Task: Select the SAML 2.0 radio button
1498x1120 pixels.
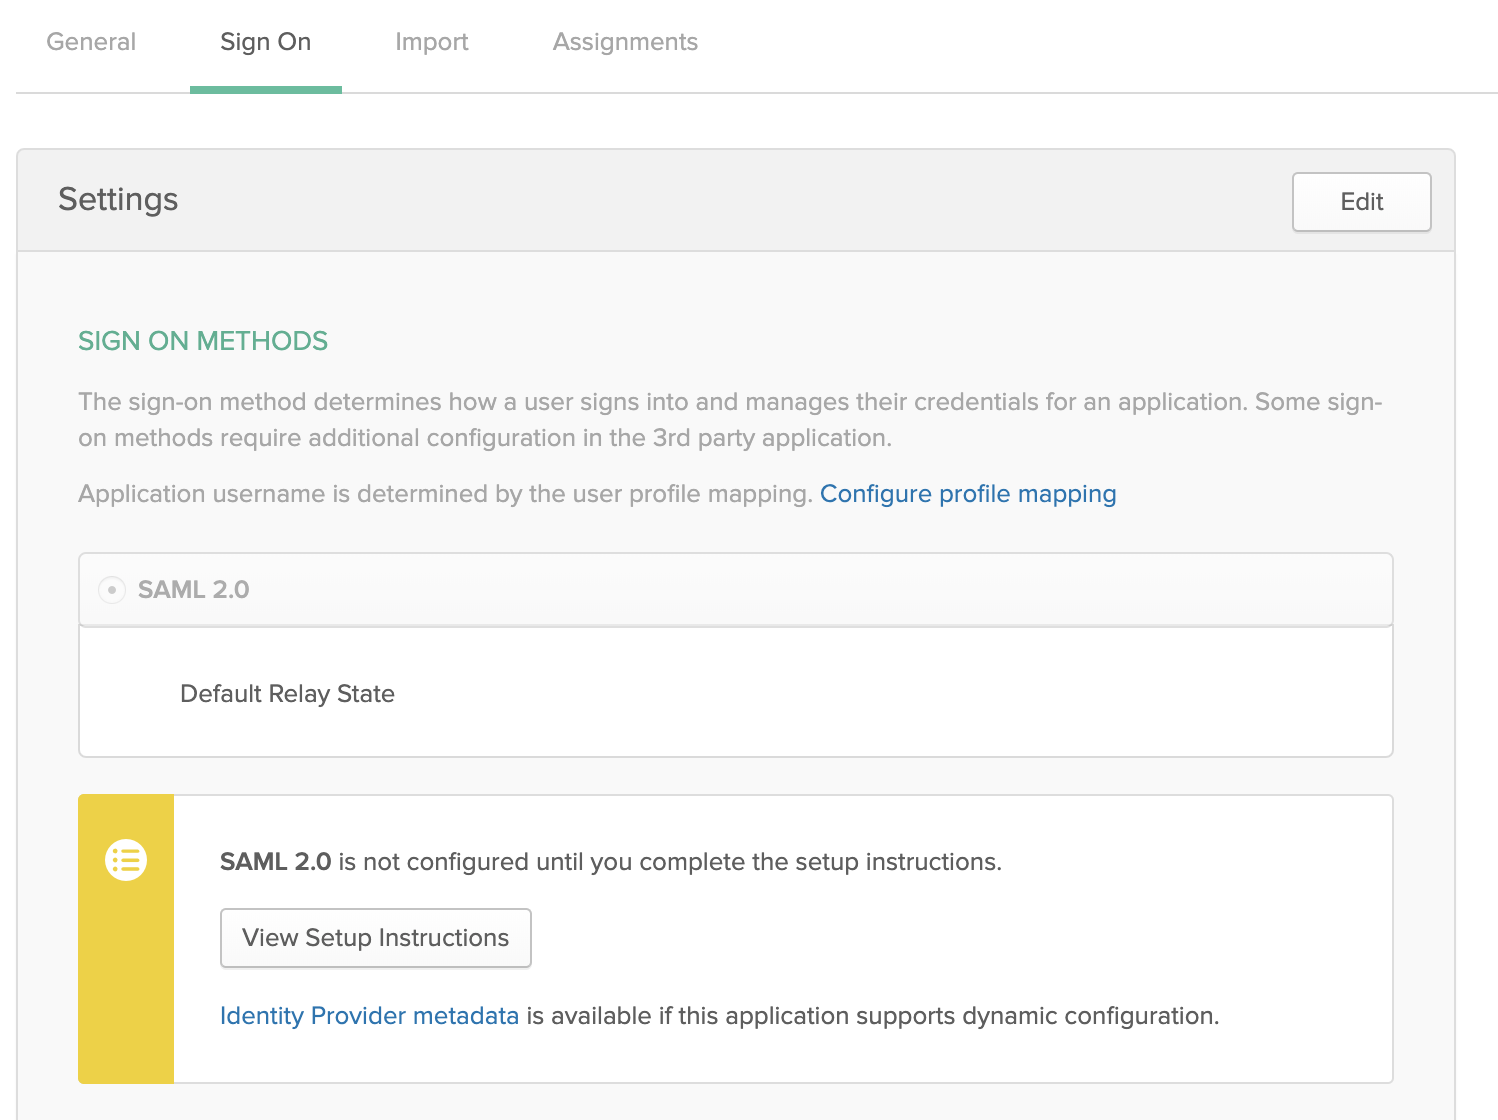Action: [112, 590]
